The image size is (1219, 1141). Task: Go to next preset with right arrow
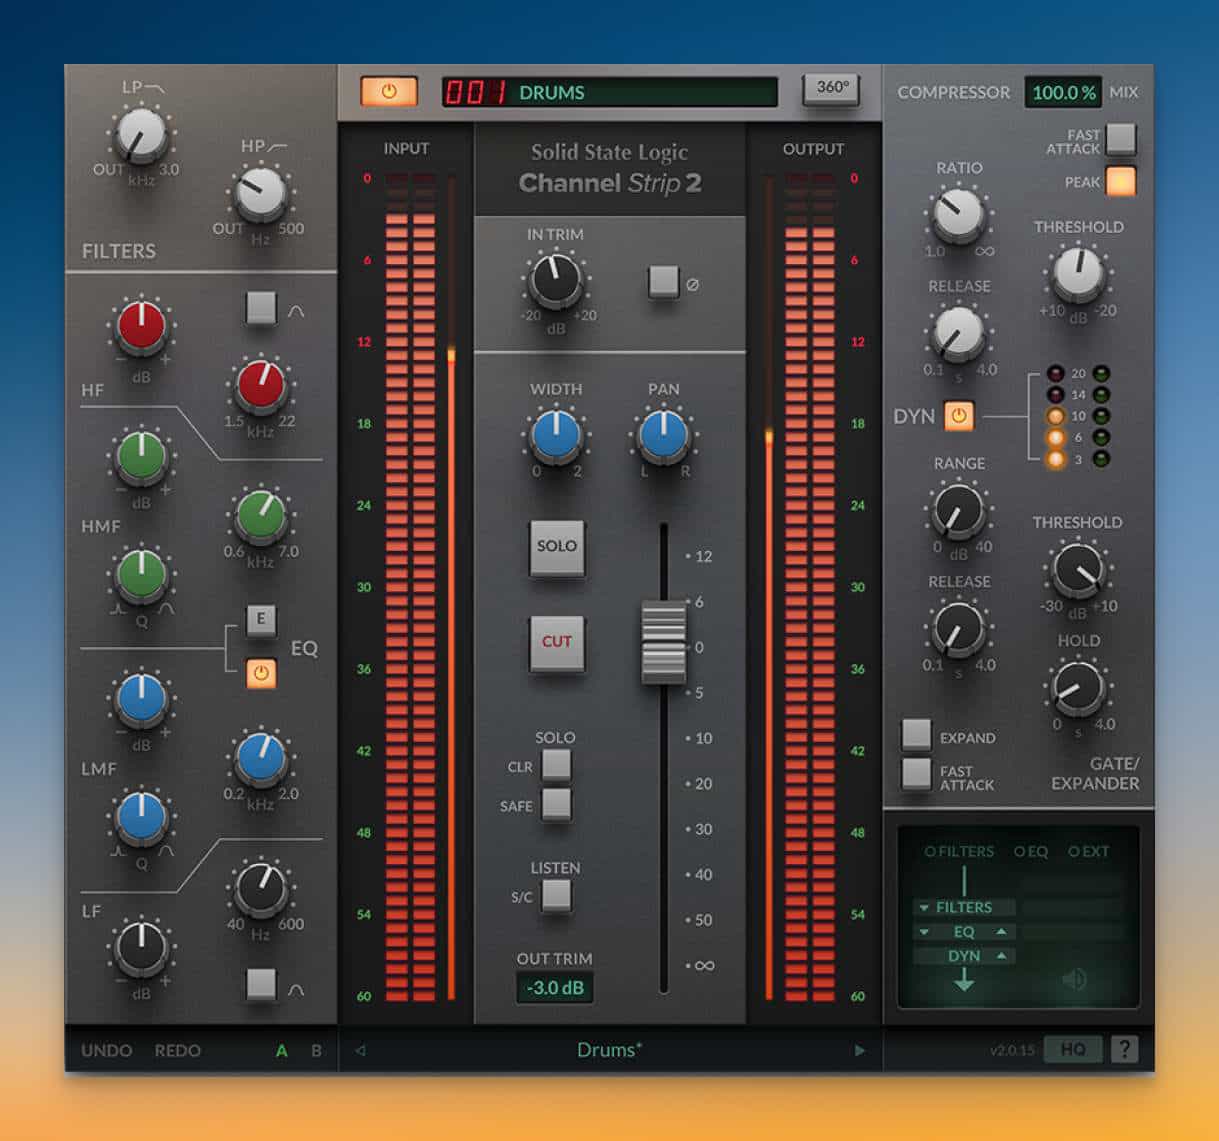click(x=858, y=1050)
